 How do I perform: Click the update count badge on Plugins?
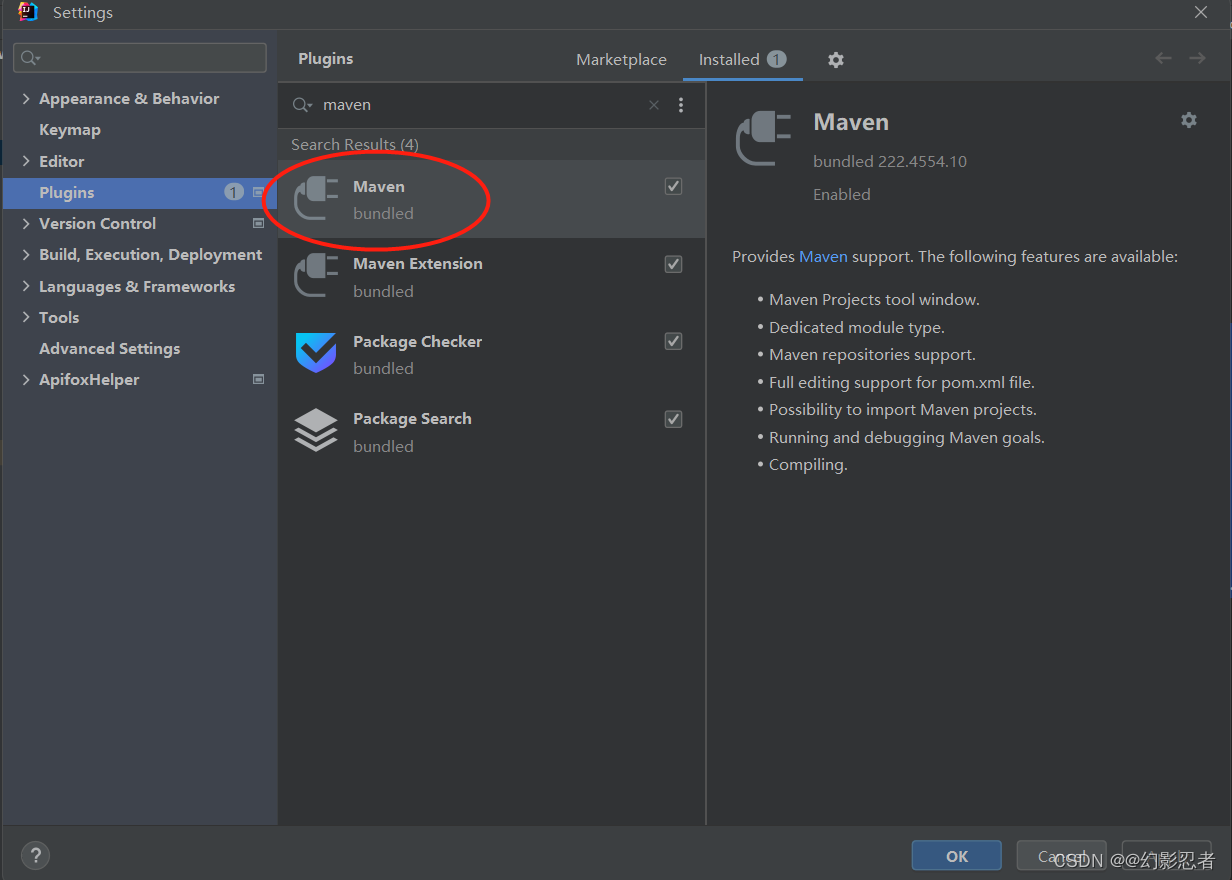pyautogui.click(x=234, y=192)
